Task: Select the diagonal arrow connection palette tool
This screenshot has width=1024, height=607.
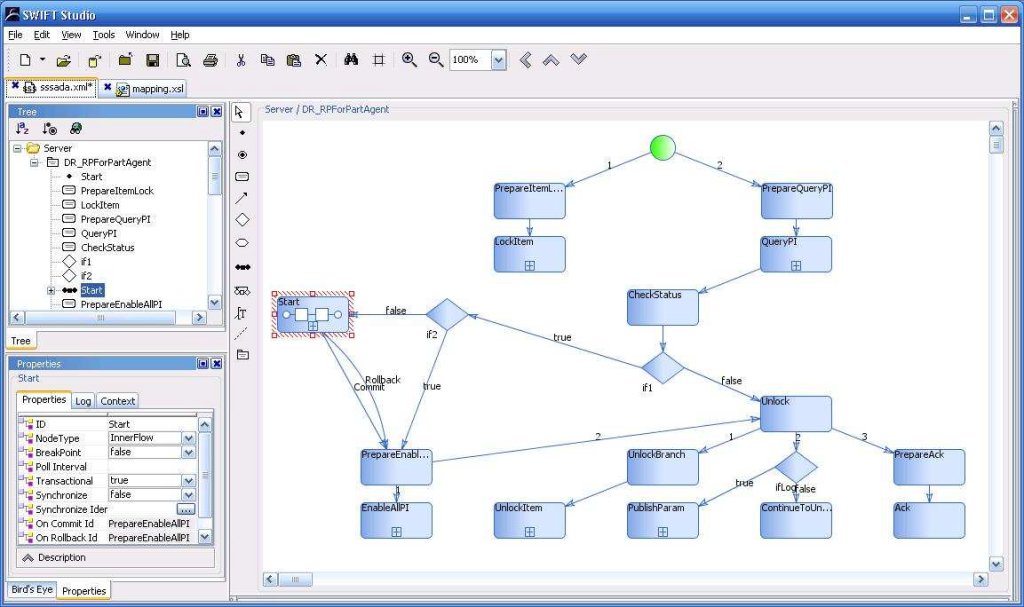Action: pyautogui.click(x=242, y=198)
